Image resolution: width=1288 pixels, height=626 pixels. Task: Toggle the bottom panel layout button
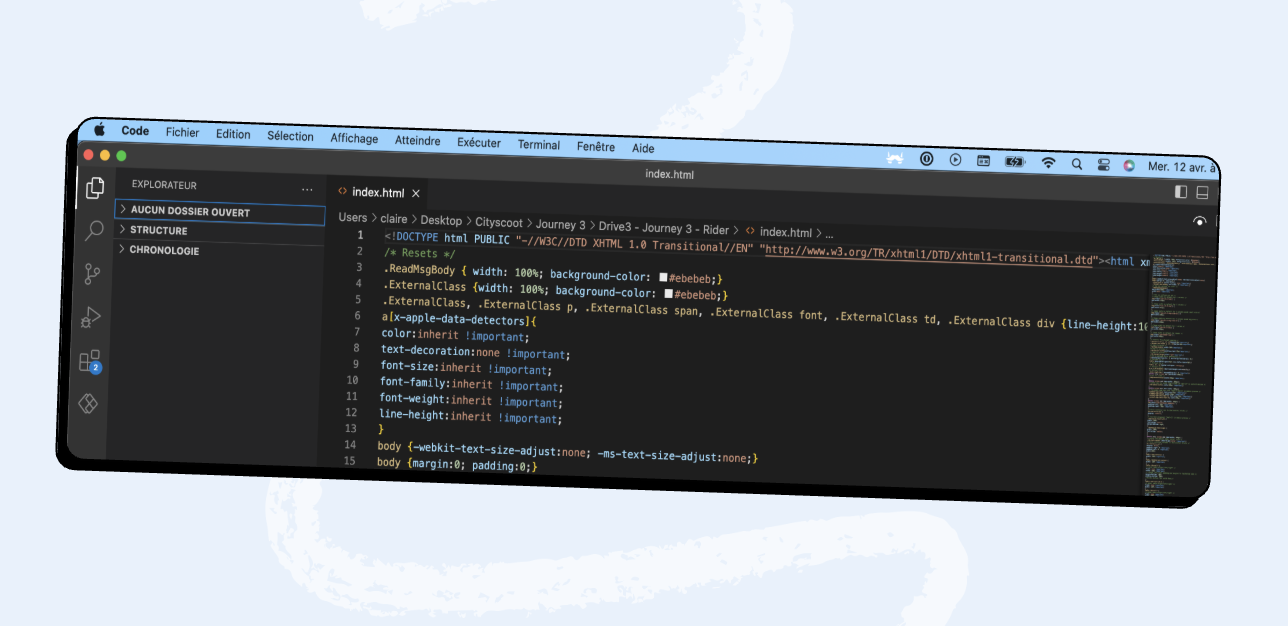point(1203,193)
